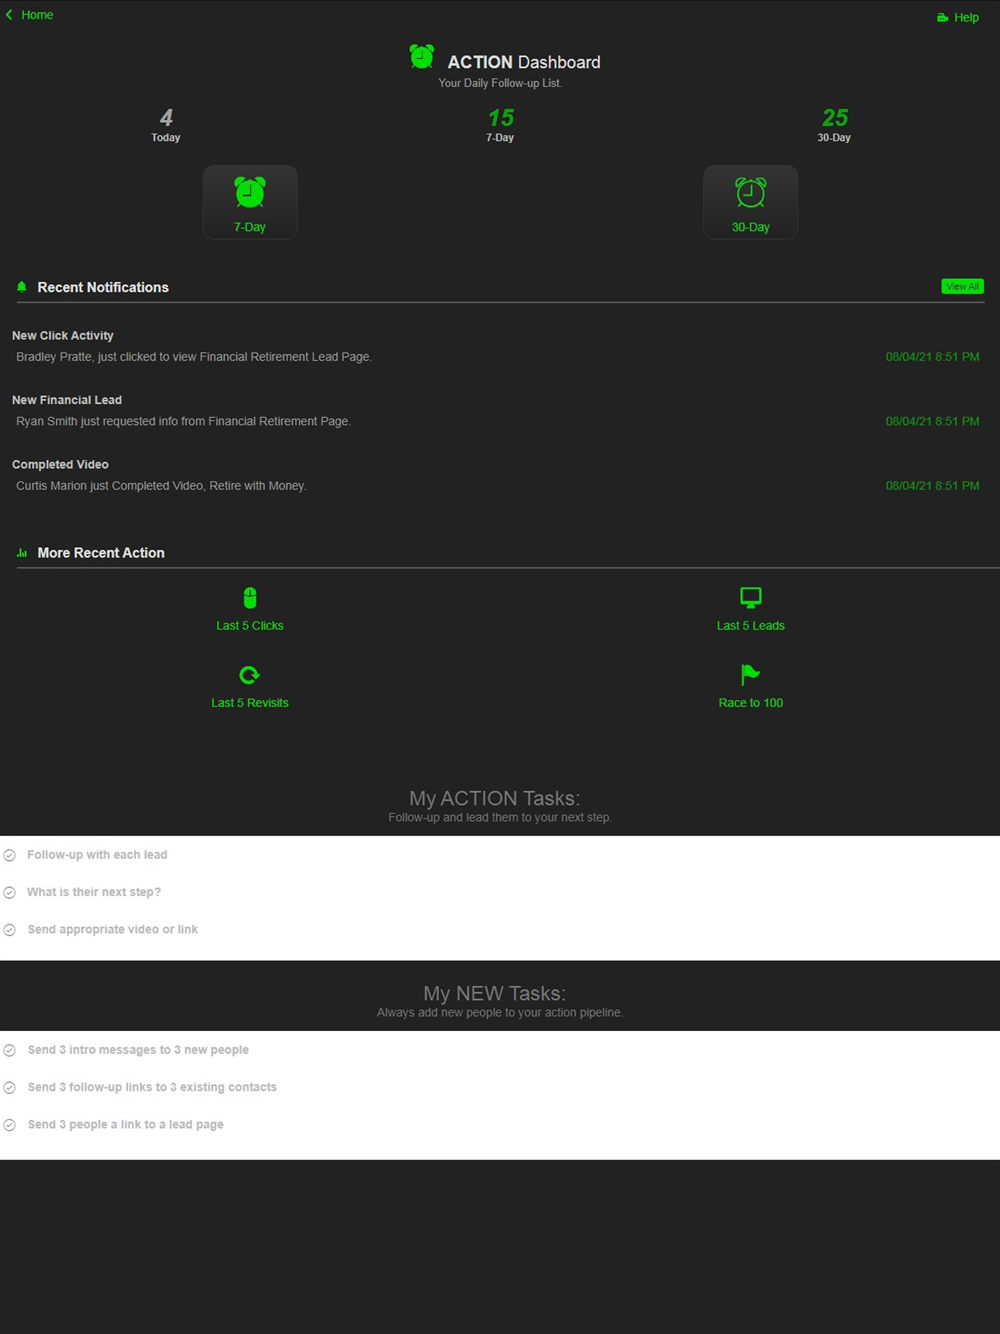
Task: Click the flag icon for Race to 100
Action: pos(751,675)
